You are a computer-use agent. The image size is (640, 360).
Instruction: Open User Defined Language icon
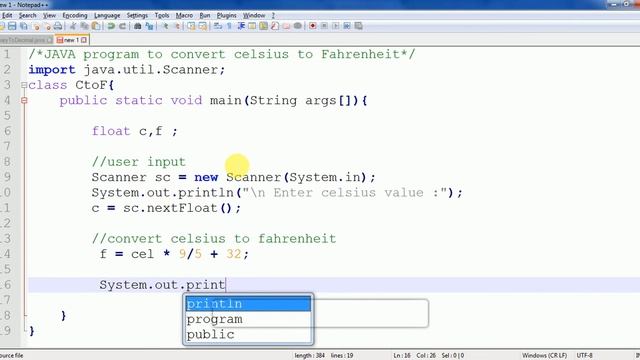(x=252, y=26)
